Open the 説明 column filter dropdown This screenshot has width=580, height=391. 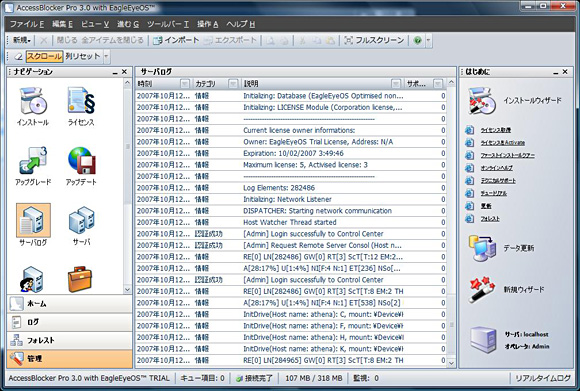(x=396, y=84)
